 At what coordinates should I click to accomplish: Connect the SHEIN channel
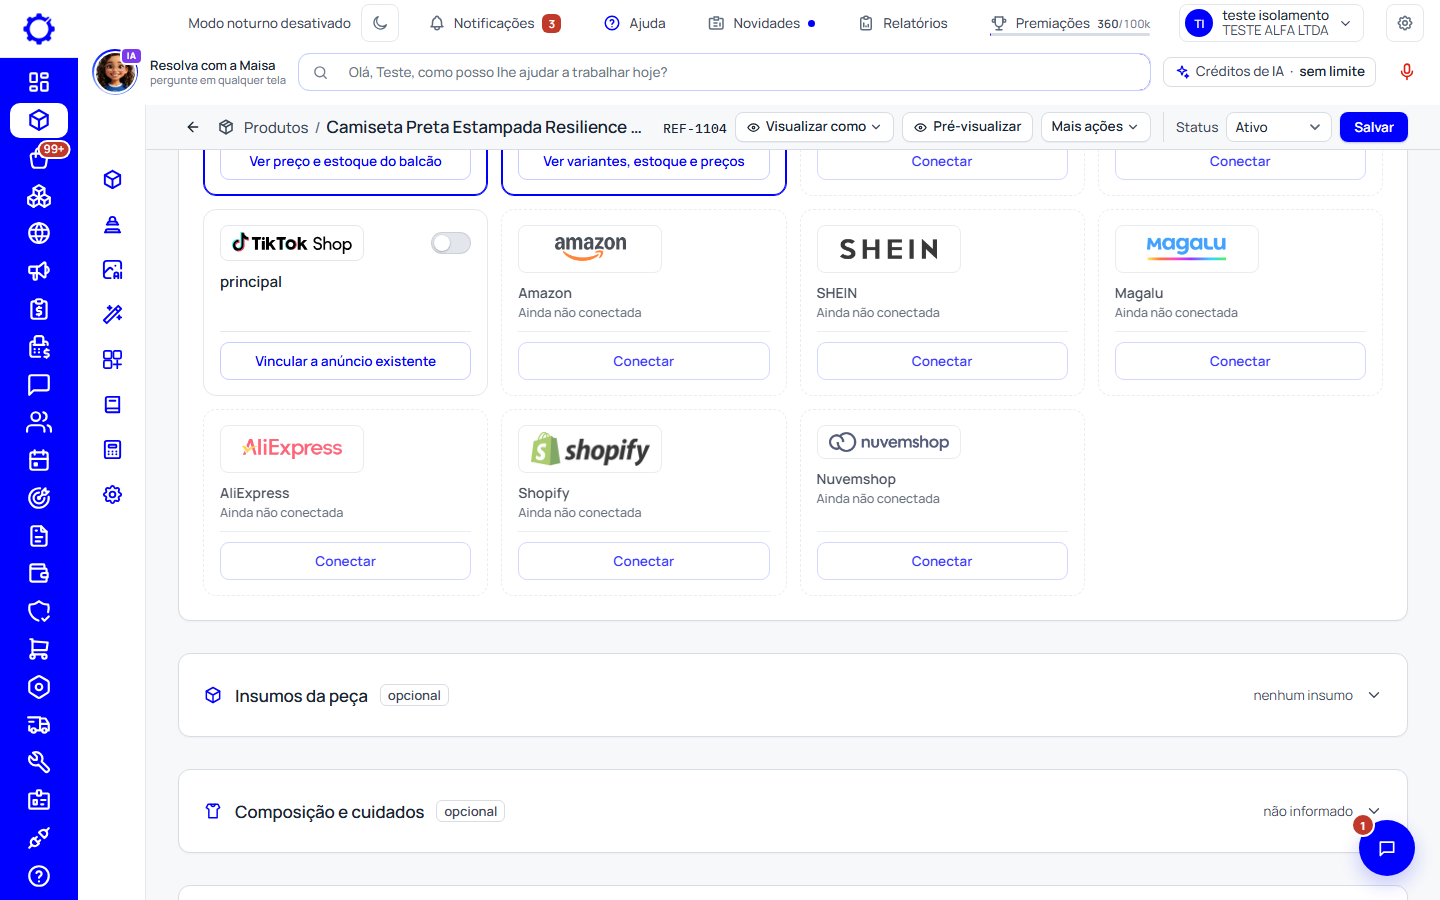942,361
